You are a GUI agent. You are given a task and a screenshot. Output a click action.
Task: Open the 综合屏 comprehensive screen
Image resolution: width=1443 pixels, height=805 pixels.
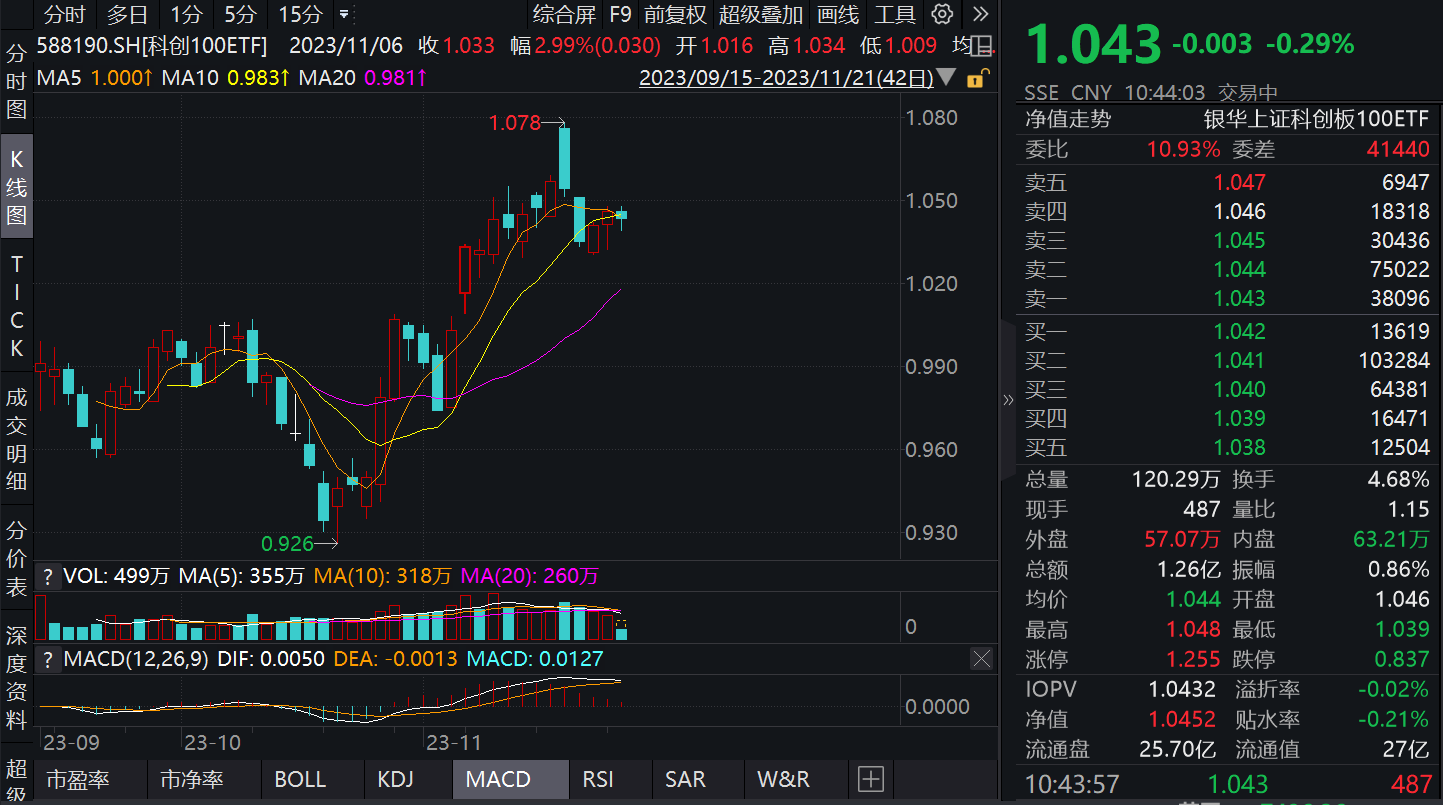click(564, 15)
